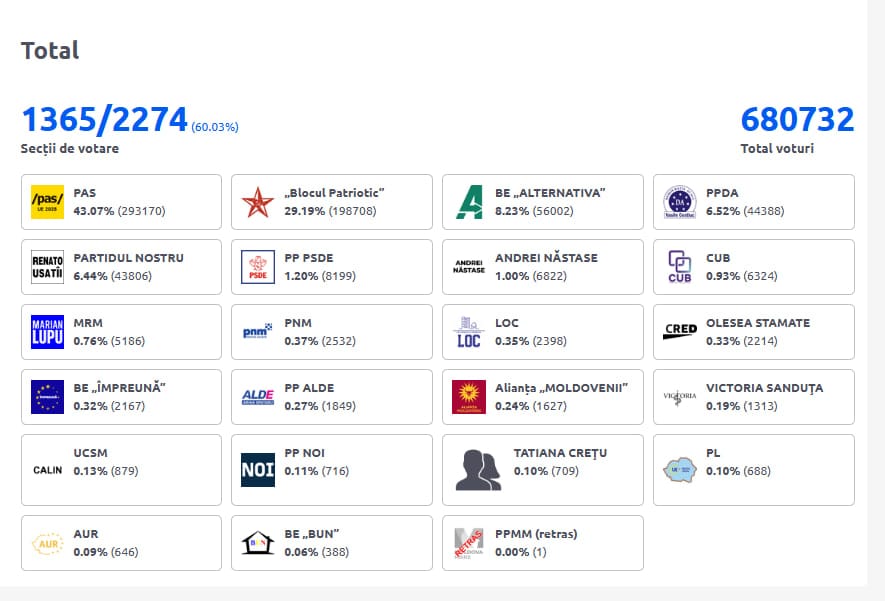This screenshot has height=601, width=885.
Task: Click the CUB result 0.93% (6324)
Action: (x=742, y=276)
